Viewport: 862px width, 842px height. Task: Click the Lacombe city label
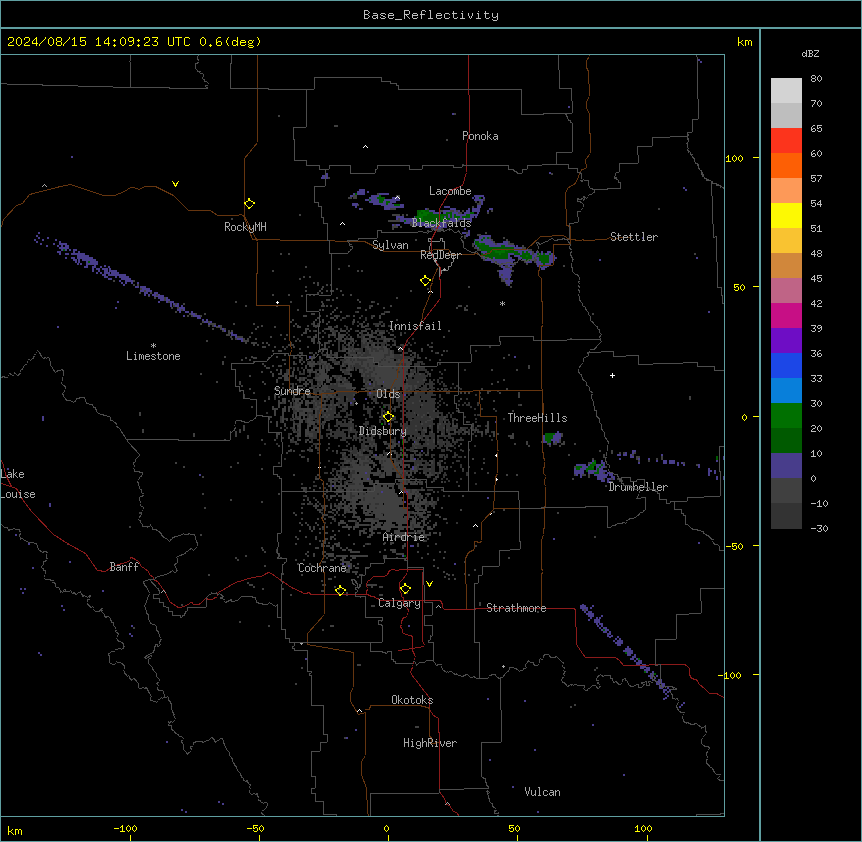(450, 191)
